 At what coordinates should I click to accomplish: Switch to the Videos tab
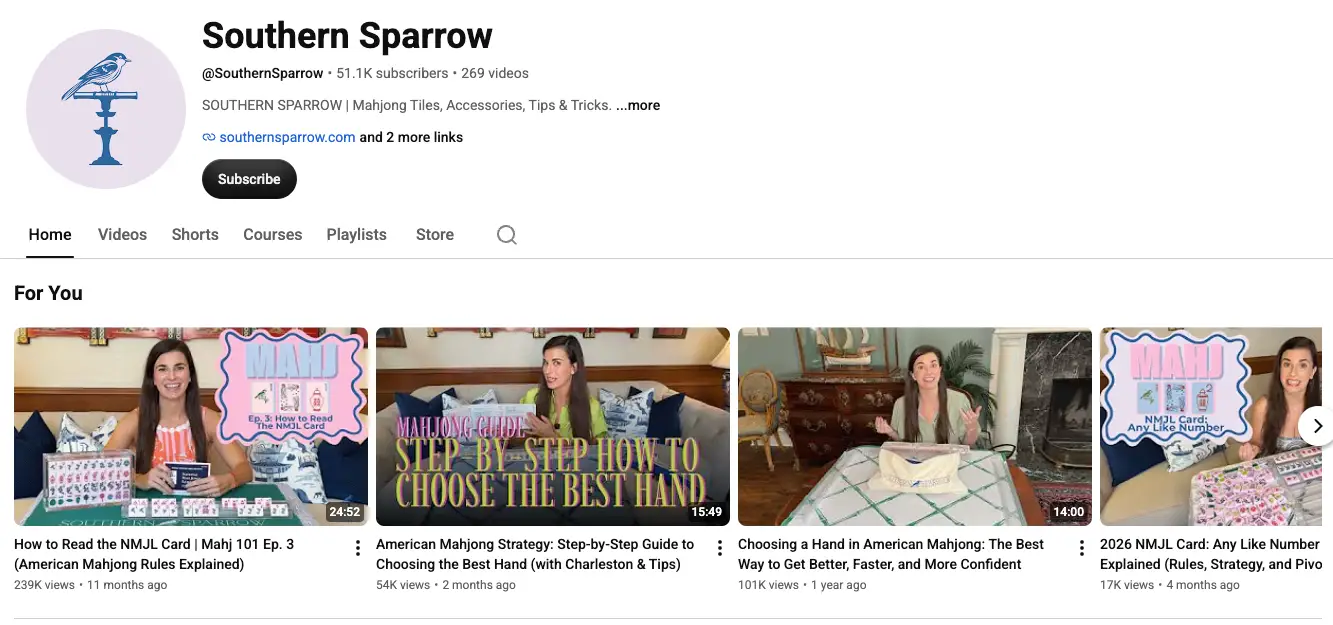click(122, 235)
